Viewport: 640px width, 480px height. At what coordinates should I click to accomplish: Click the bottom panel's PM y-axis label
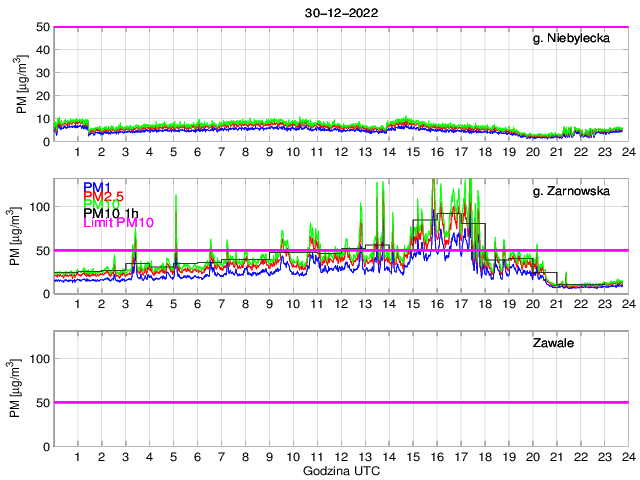point(22,388)
